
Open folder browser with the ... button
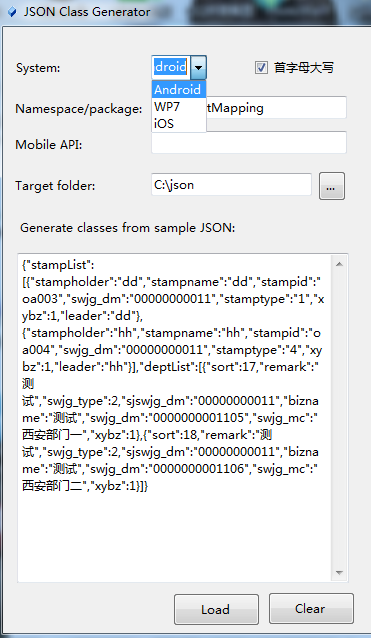point(332,186)
